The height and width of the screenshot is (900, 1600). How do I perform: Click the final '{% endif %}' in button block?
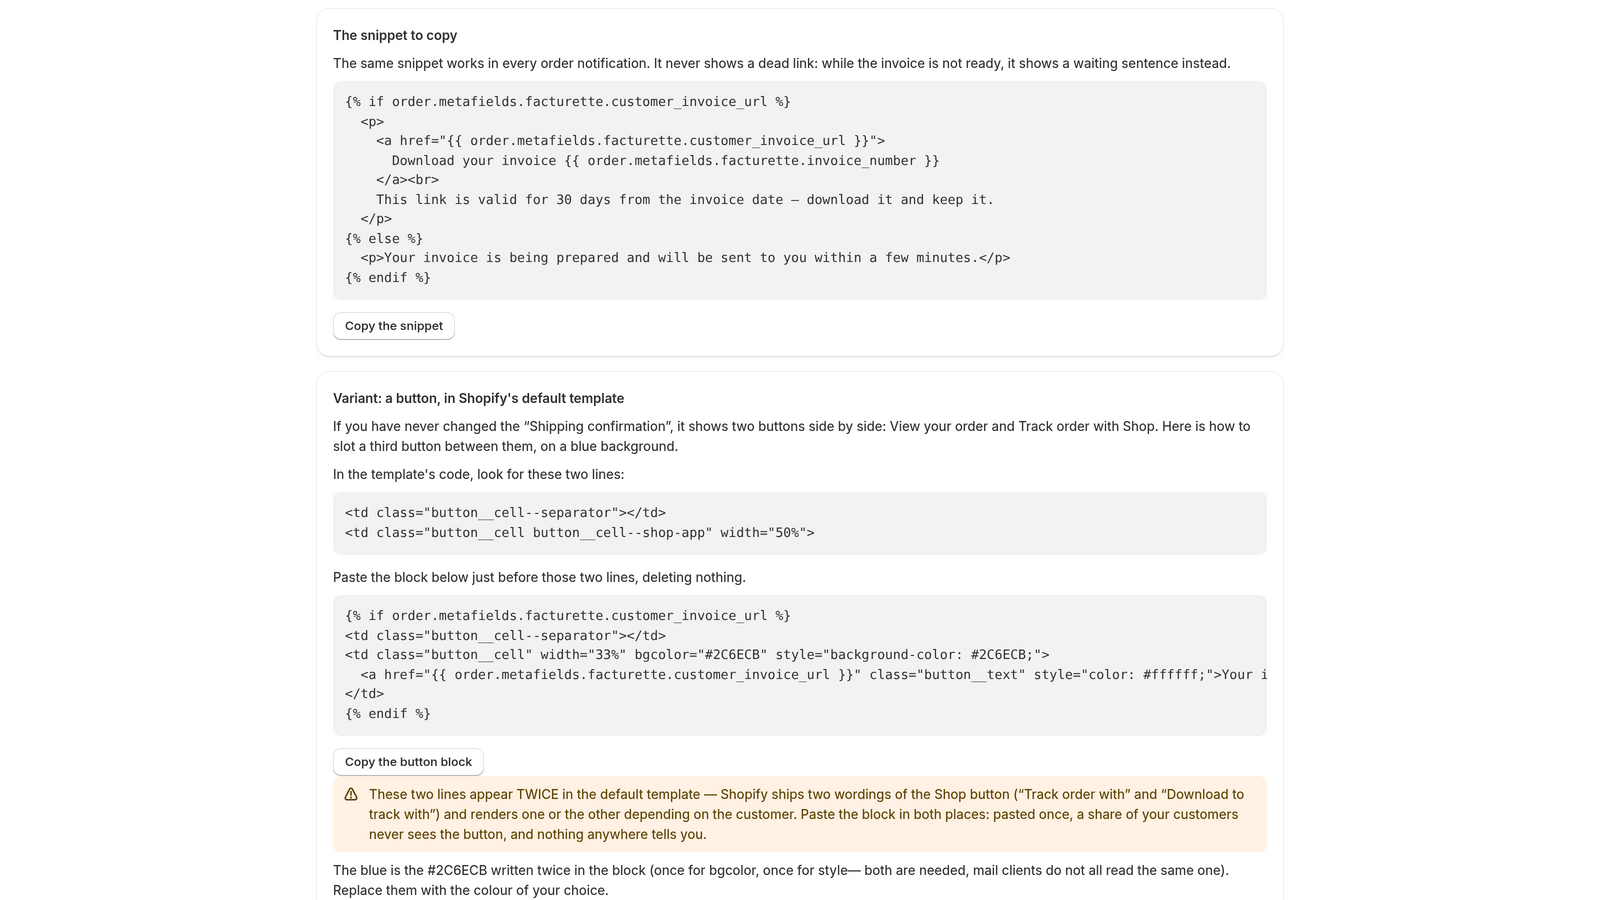[388, 714]
